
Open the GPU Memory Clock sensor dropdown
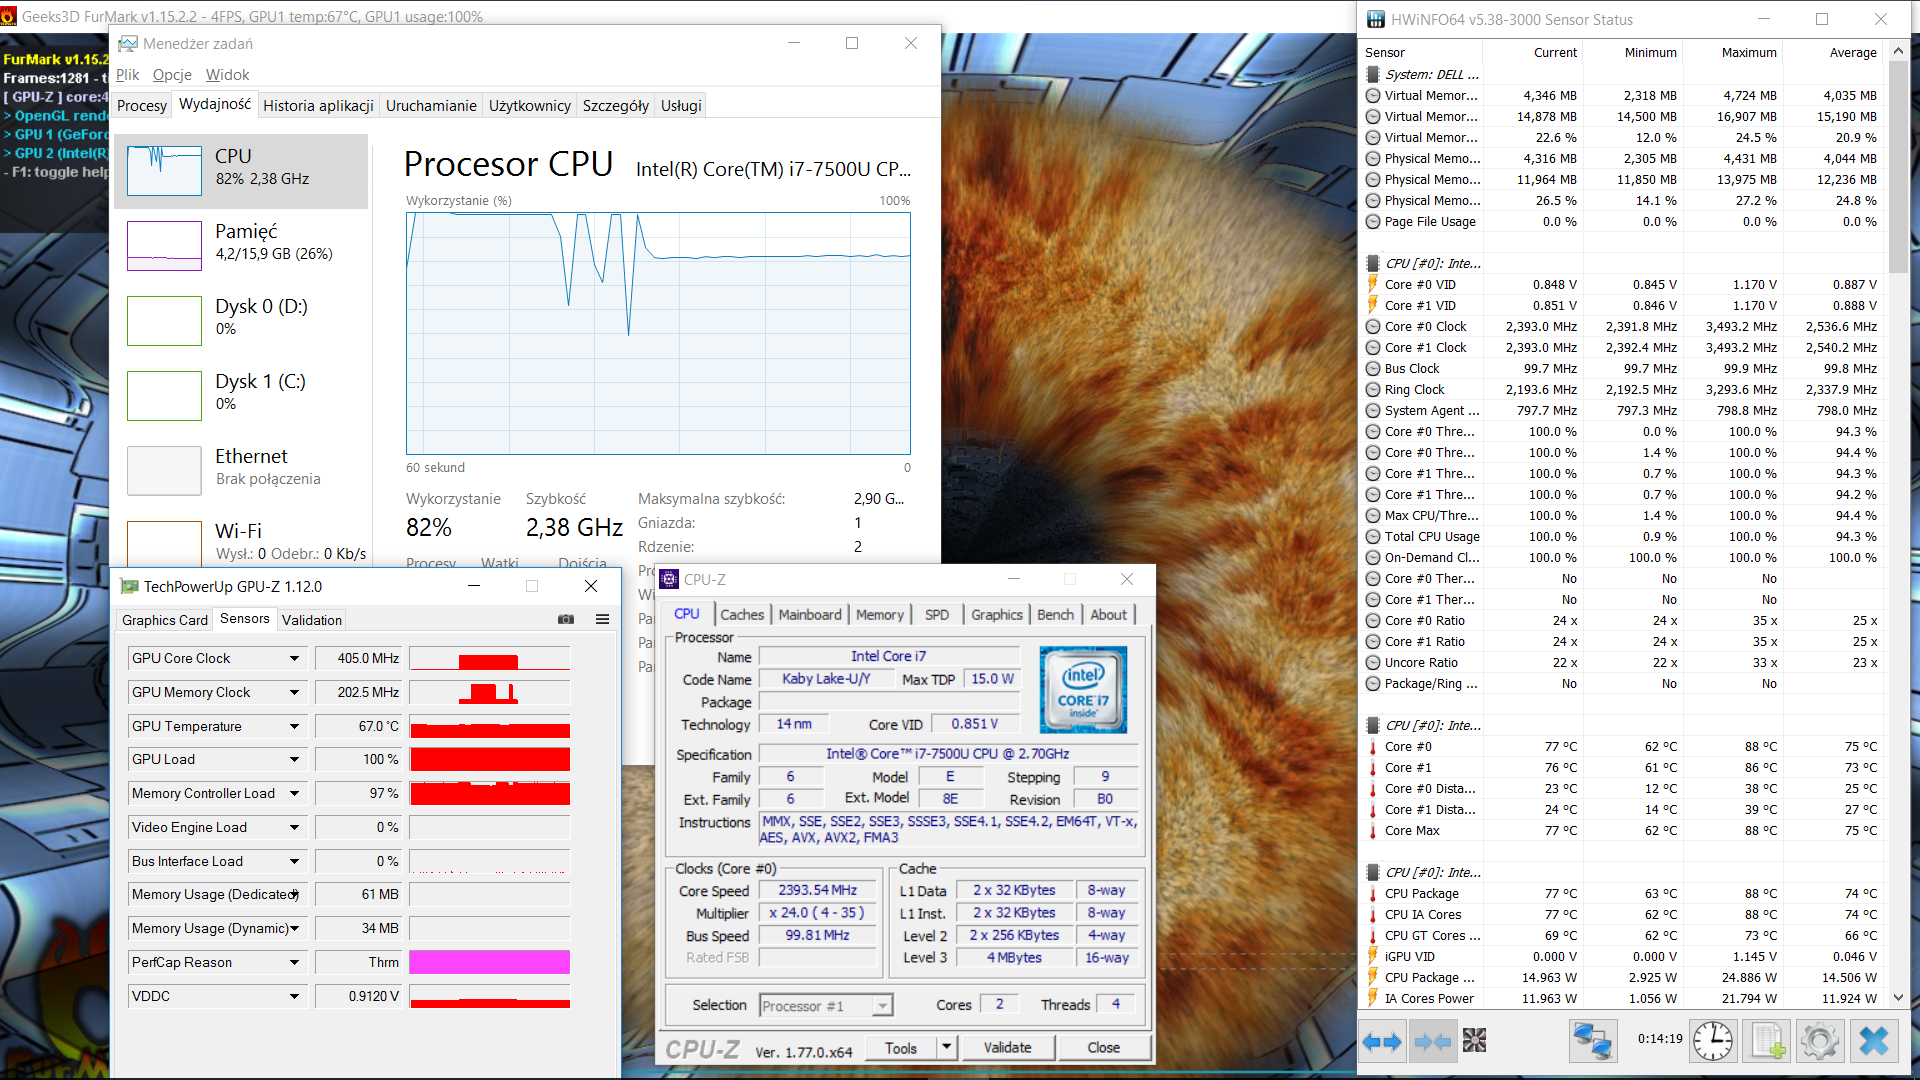click(x=294, y=693)
